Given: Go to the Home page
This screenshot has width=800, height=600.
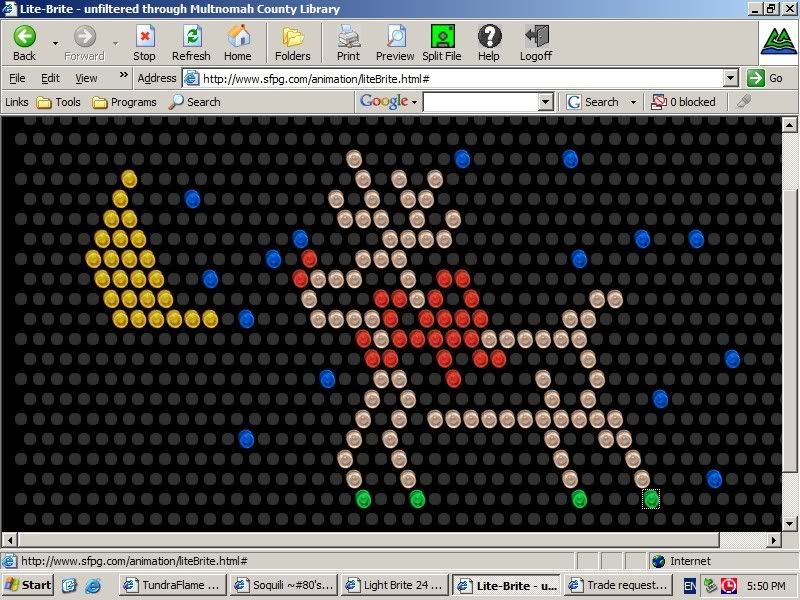Looking at the screenshot, I should (238, 43).
